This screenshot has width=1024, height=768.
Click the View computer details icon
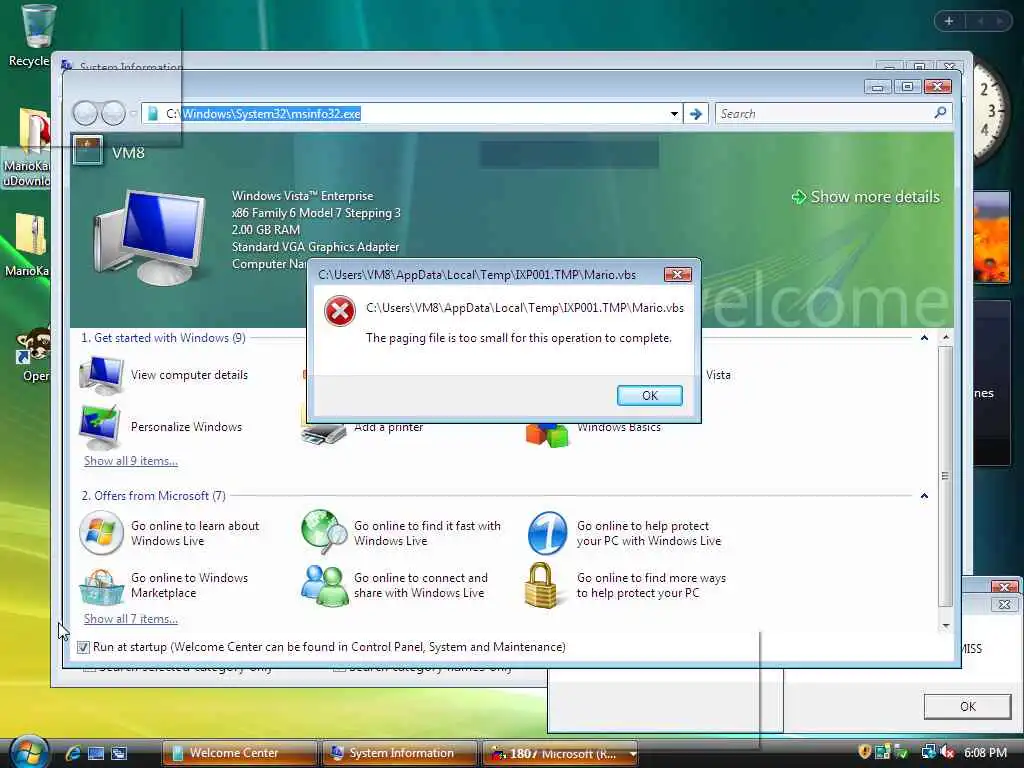point(101,375)
